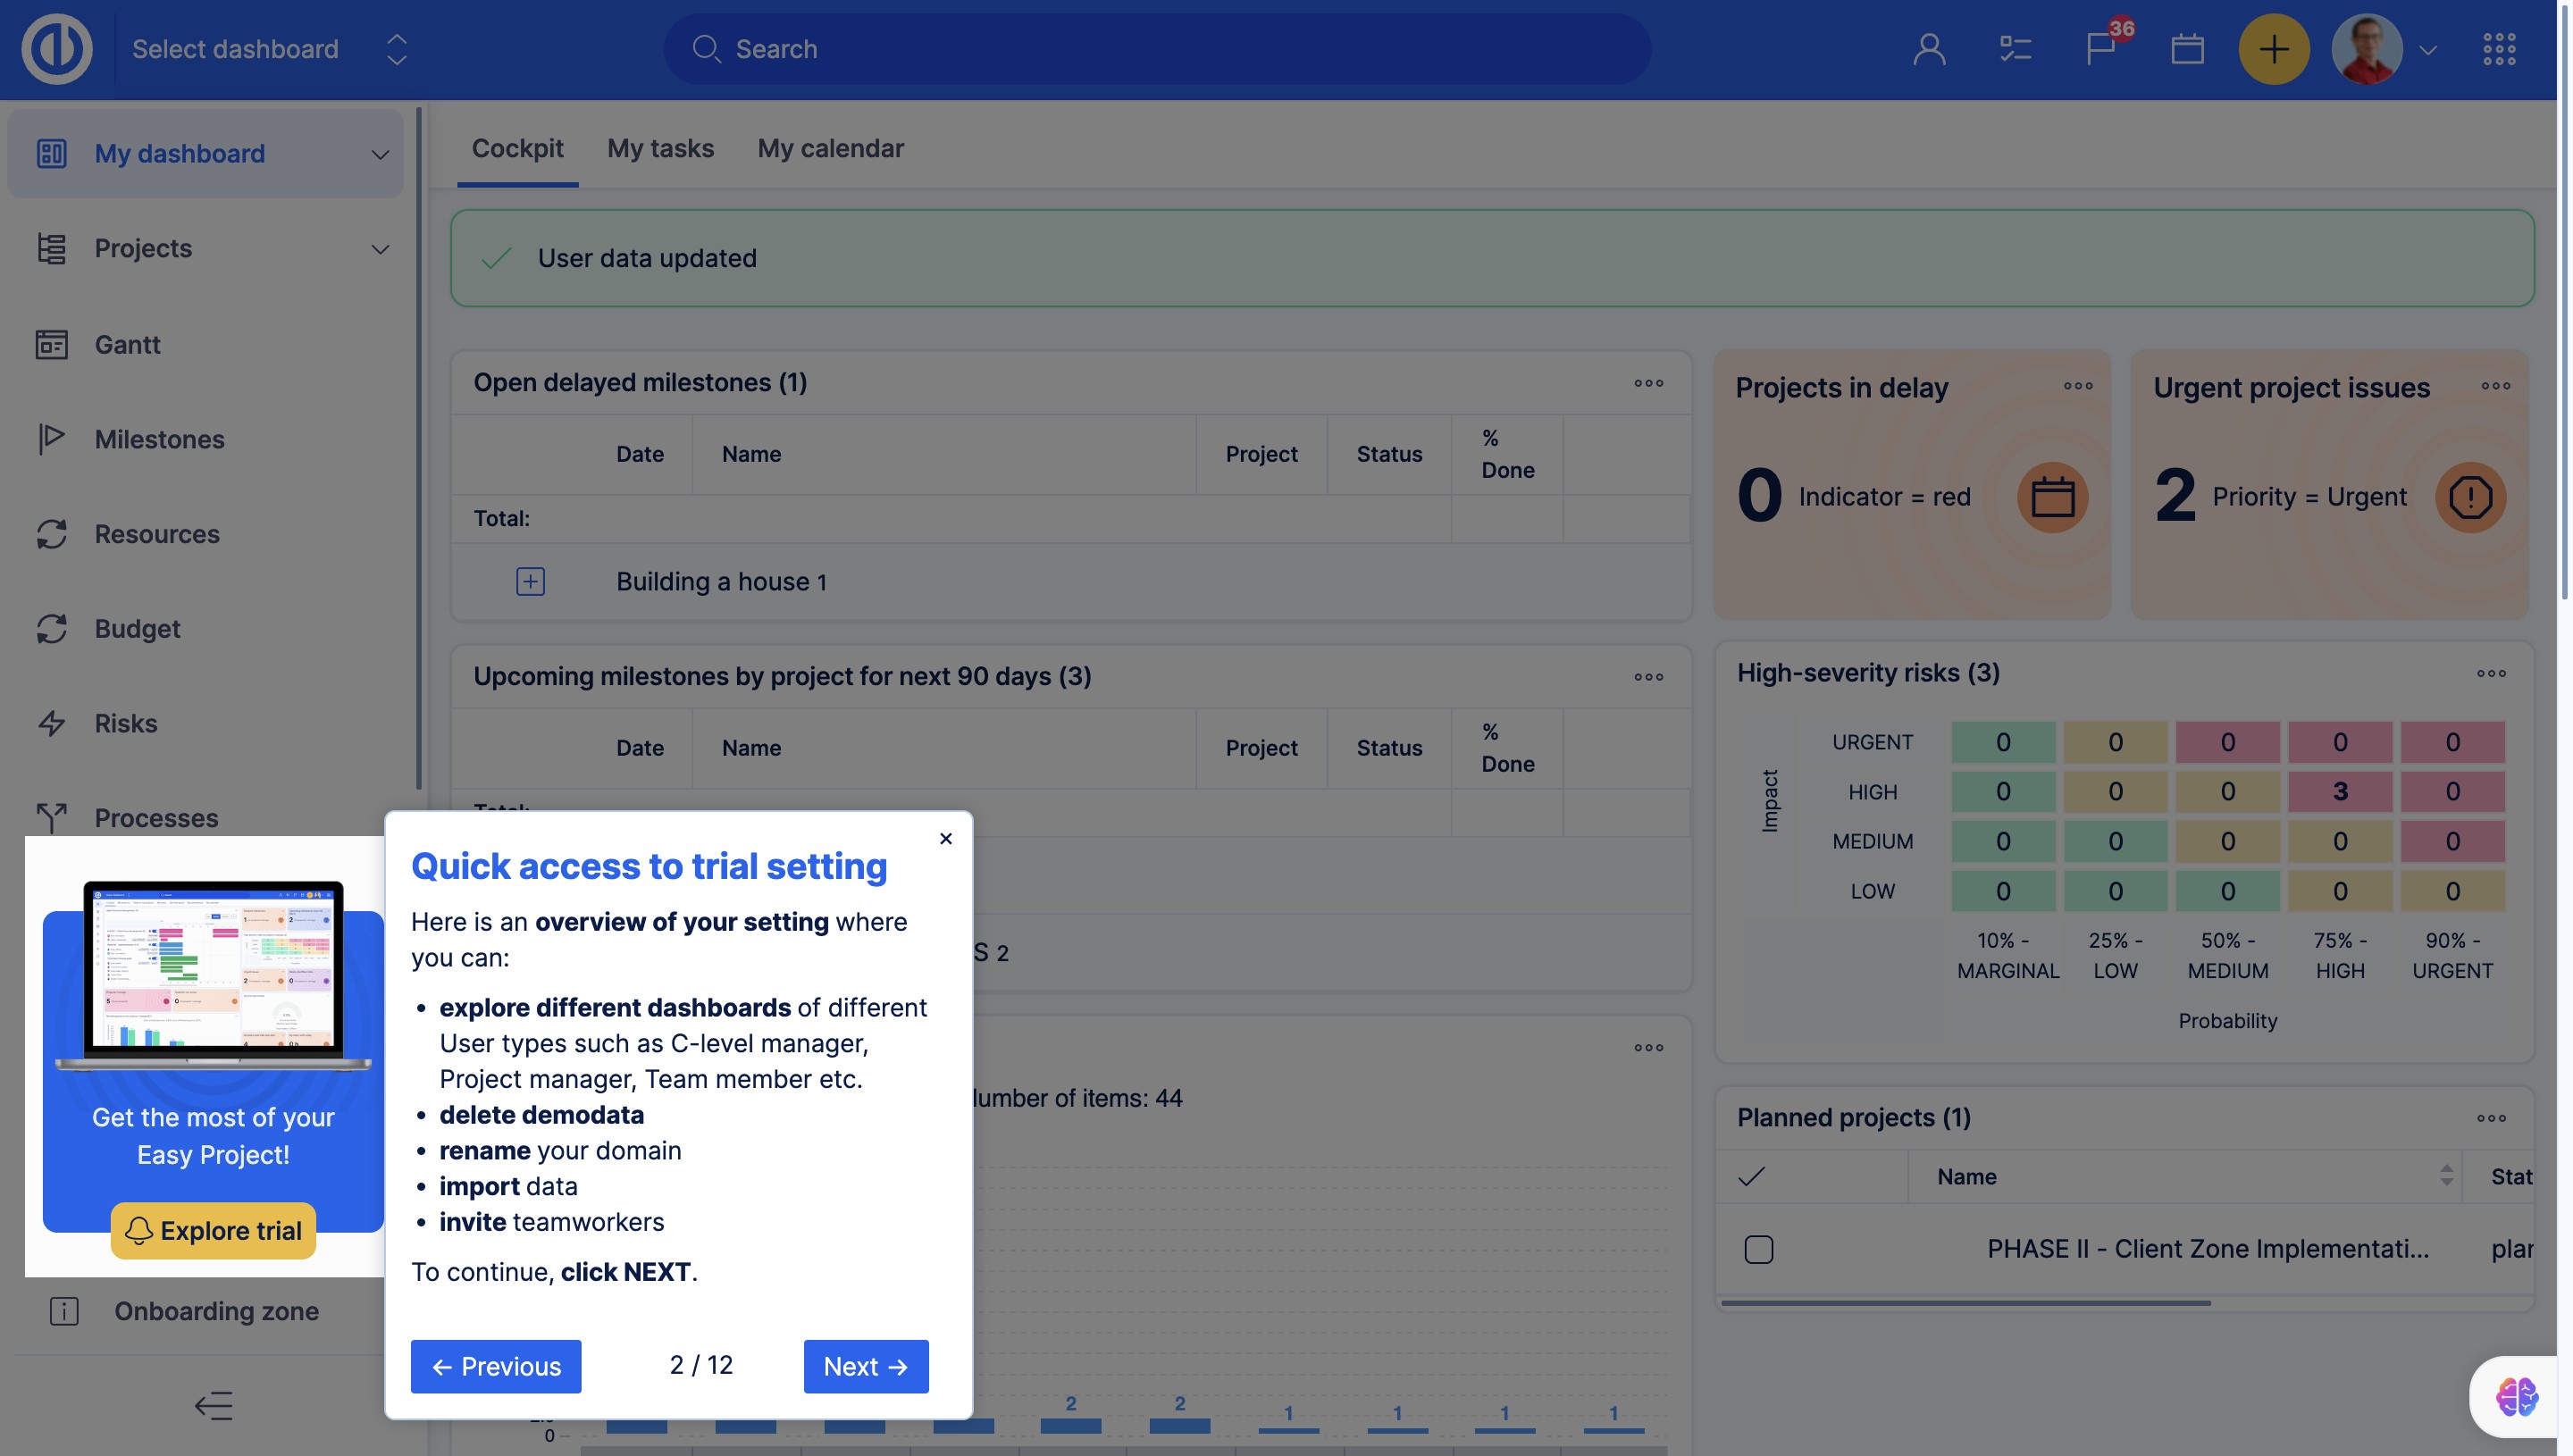This screenshot has width=2573, height=1456.
Task: Click the Explore trial button
Action: (213, 1230)
